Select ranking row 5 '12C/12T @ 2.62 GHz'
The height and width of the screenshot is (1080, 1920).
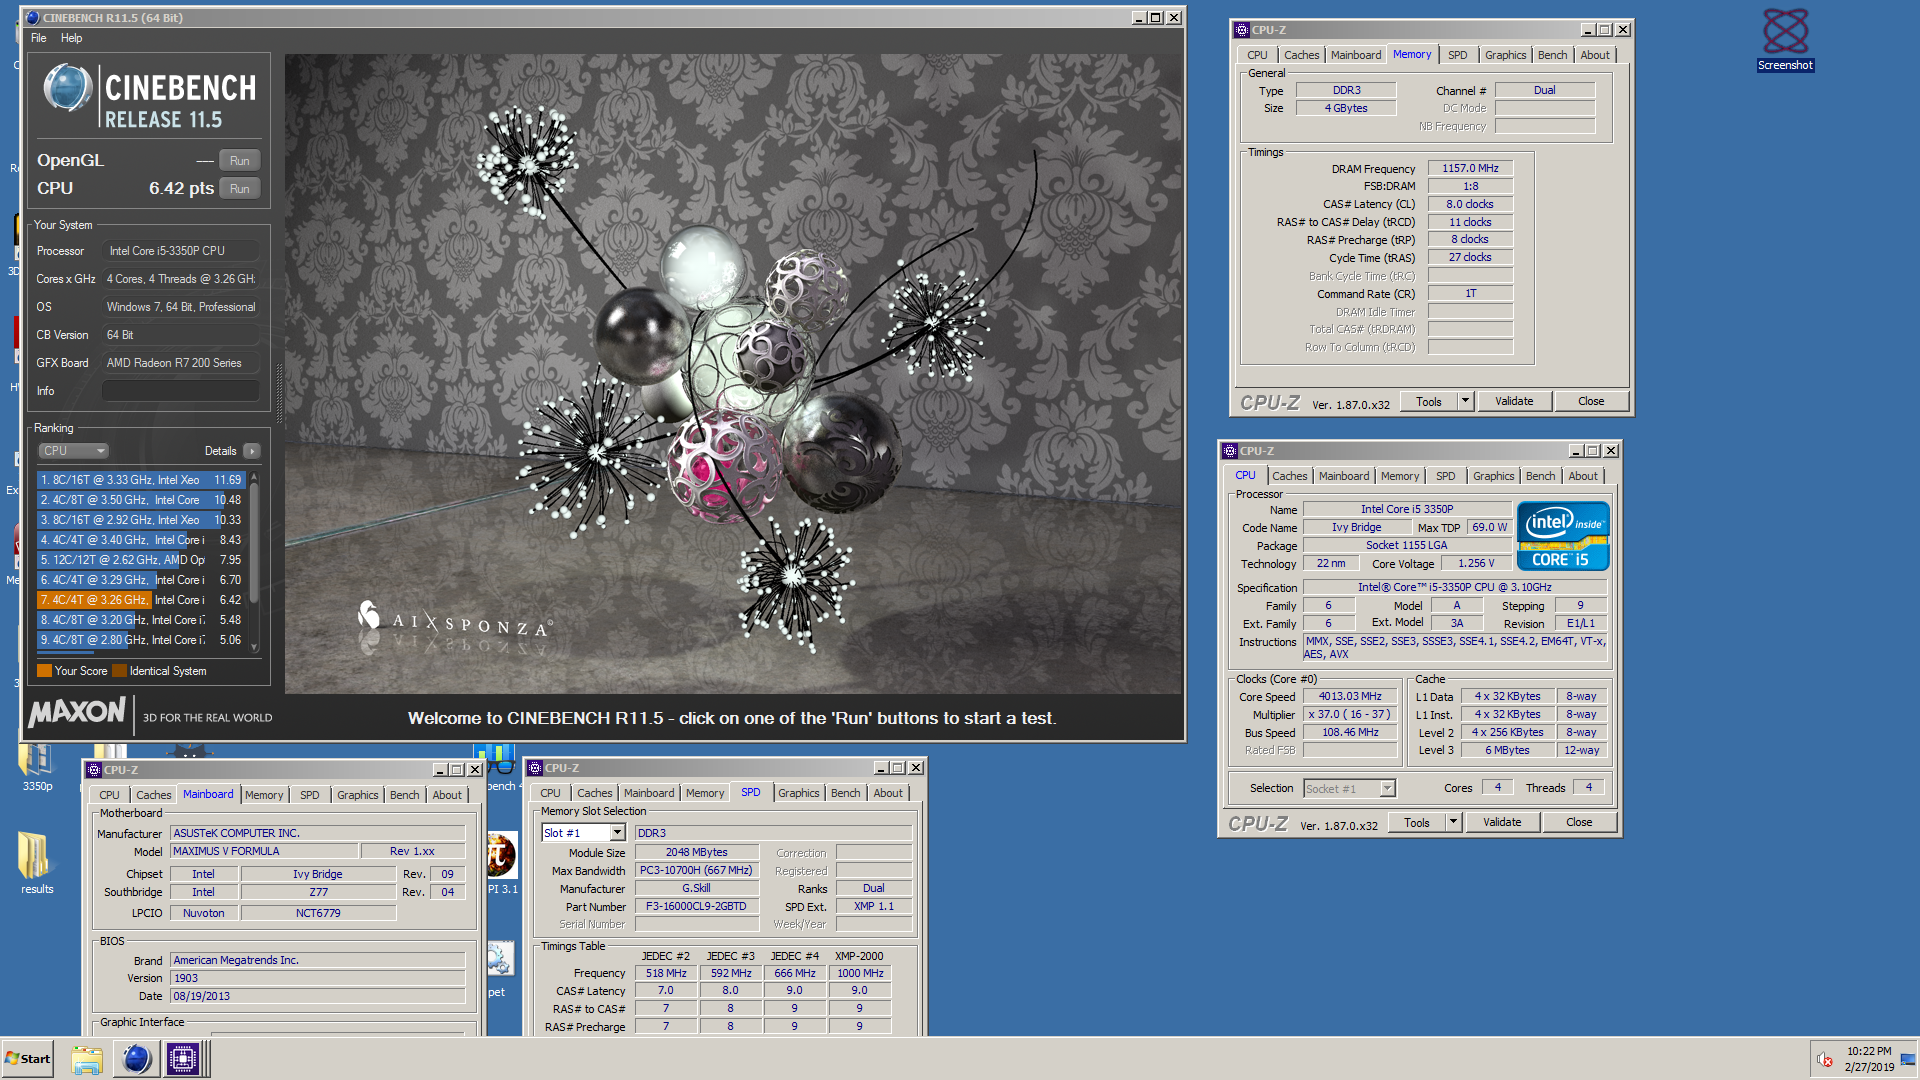tap(141, 560)
